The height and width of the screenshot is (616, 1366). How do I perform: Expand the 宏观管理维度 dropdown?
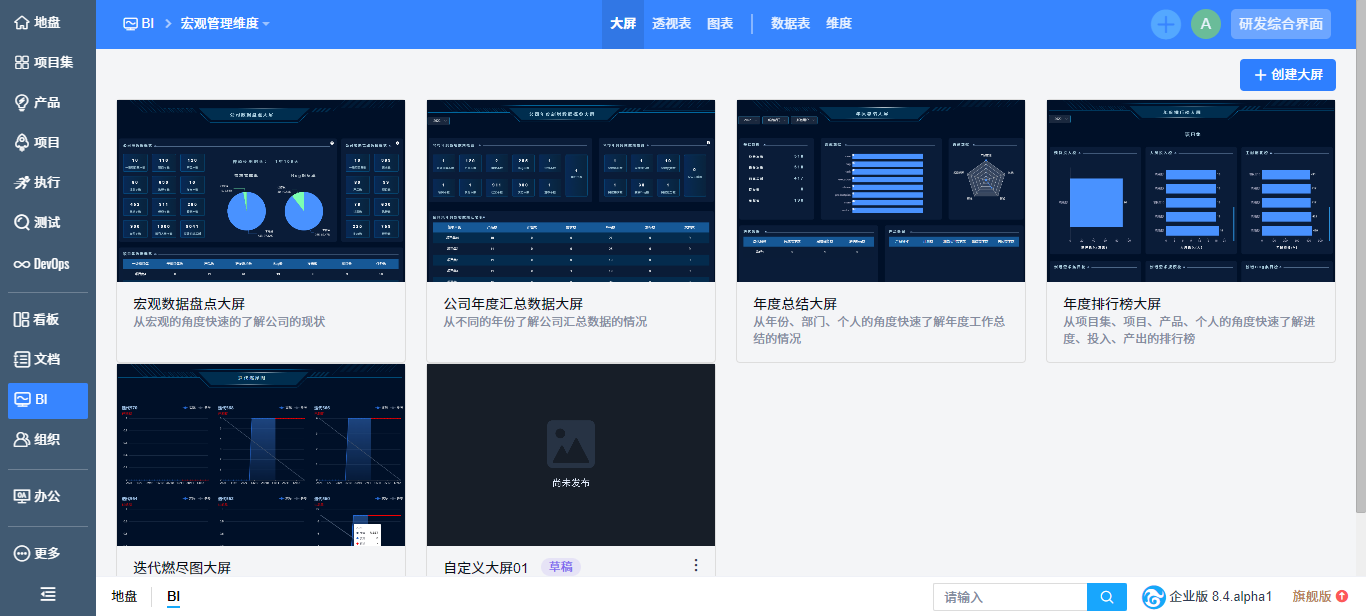(x=225, y=23)
